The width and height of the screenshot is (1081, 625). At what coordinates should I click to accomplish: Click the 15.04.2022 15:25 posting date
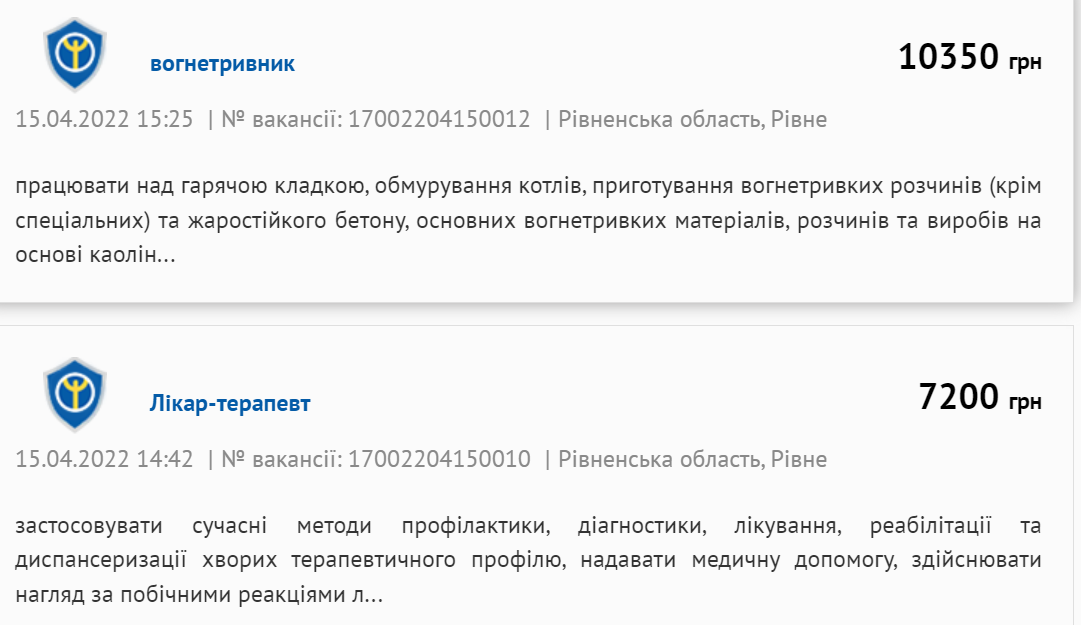(104, 119)
